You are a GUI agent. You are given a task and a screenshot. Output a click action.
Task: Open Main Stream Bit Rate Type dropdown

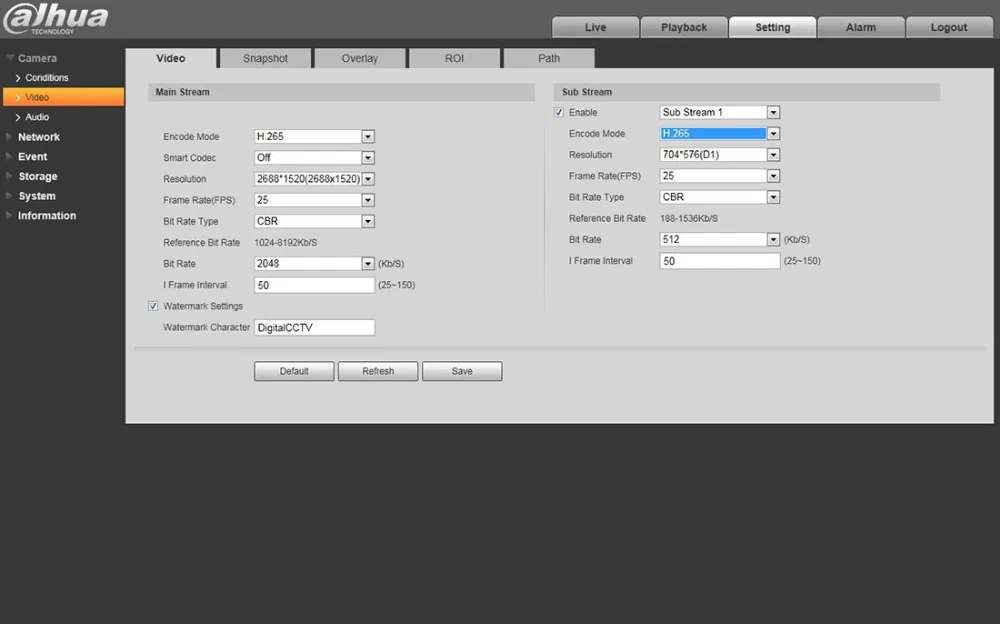tap(314, 221)
